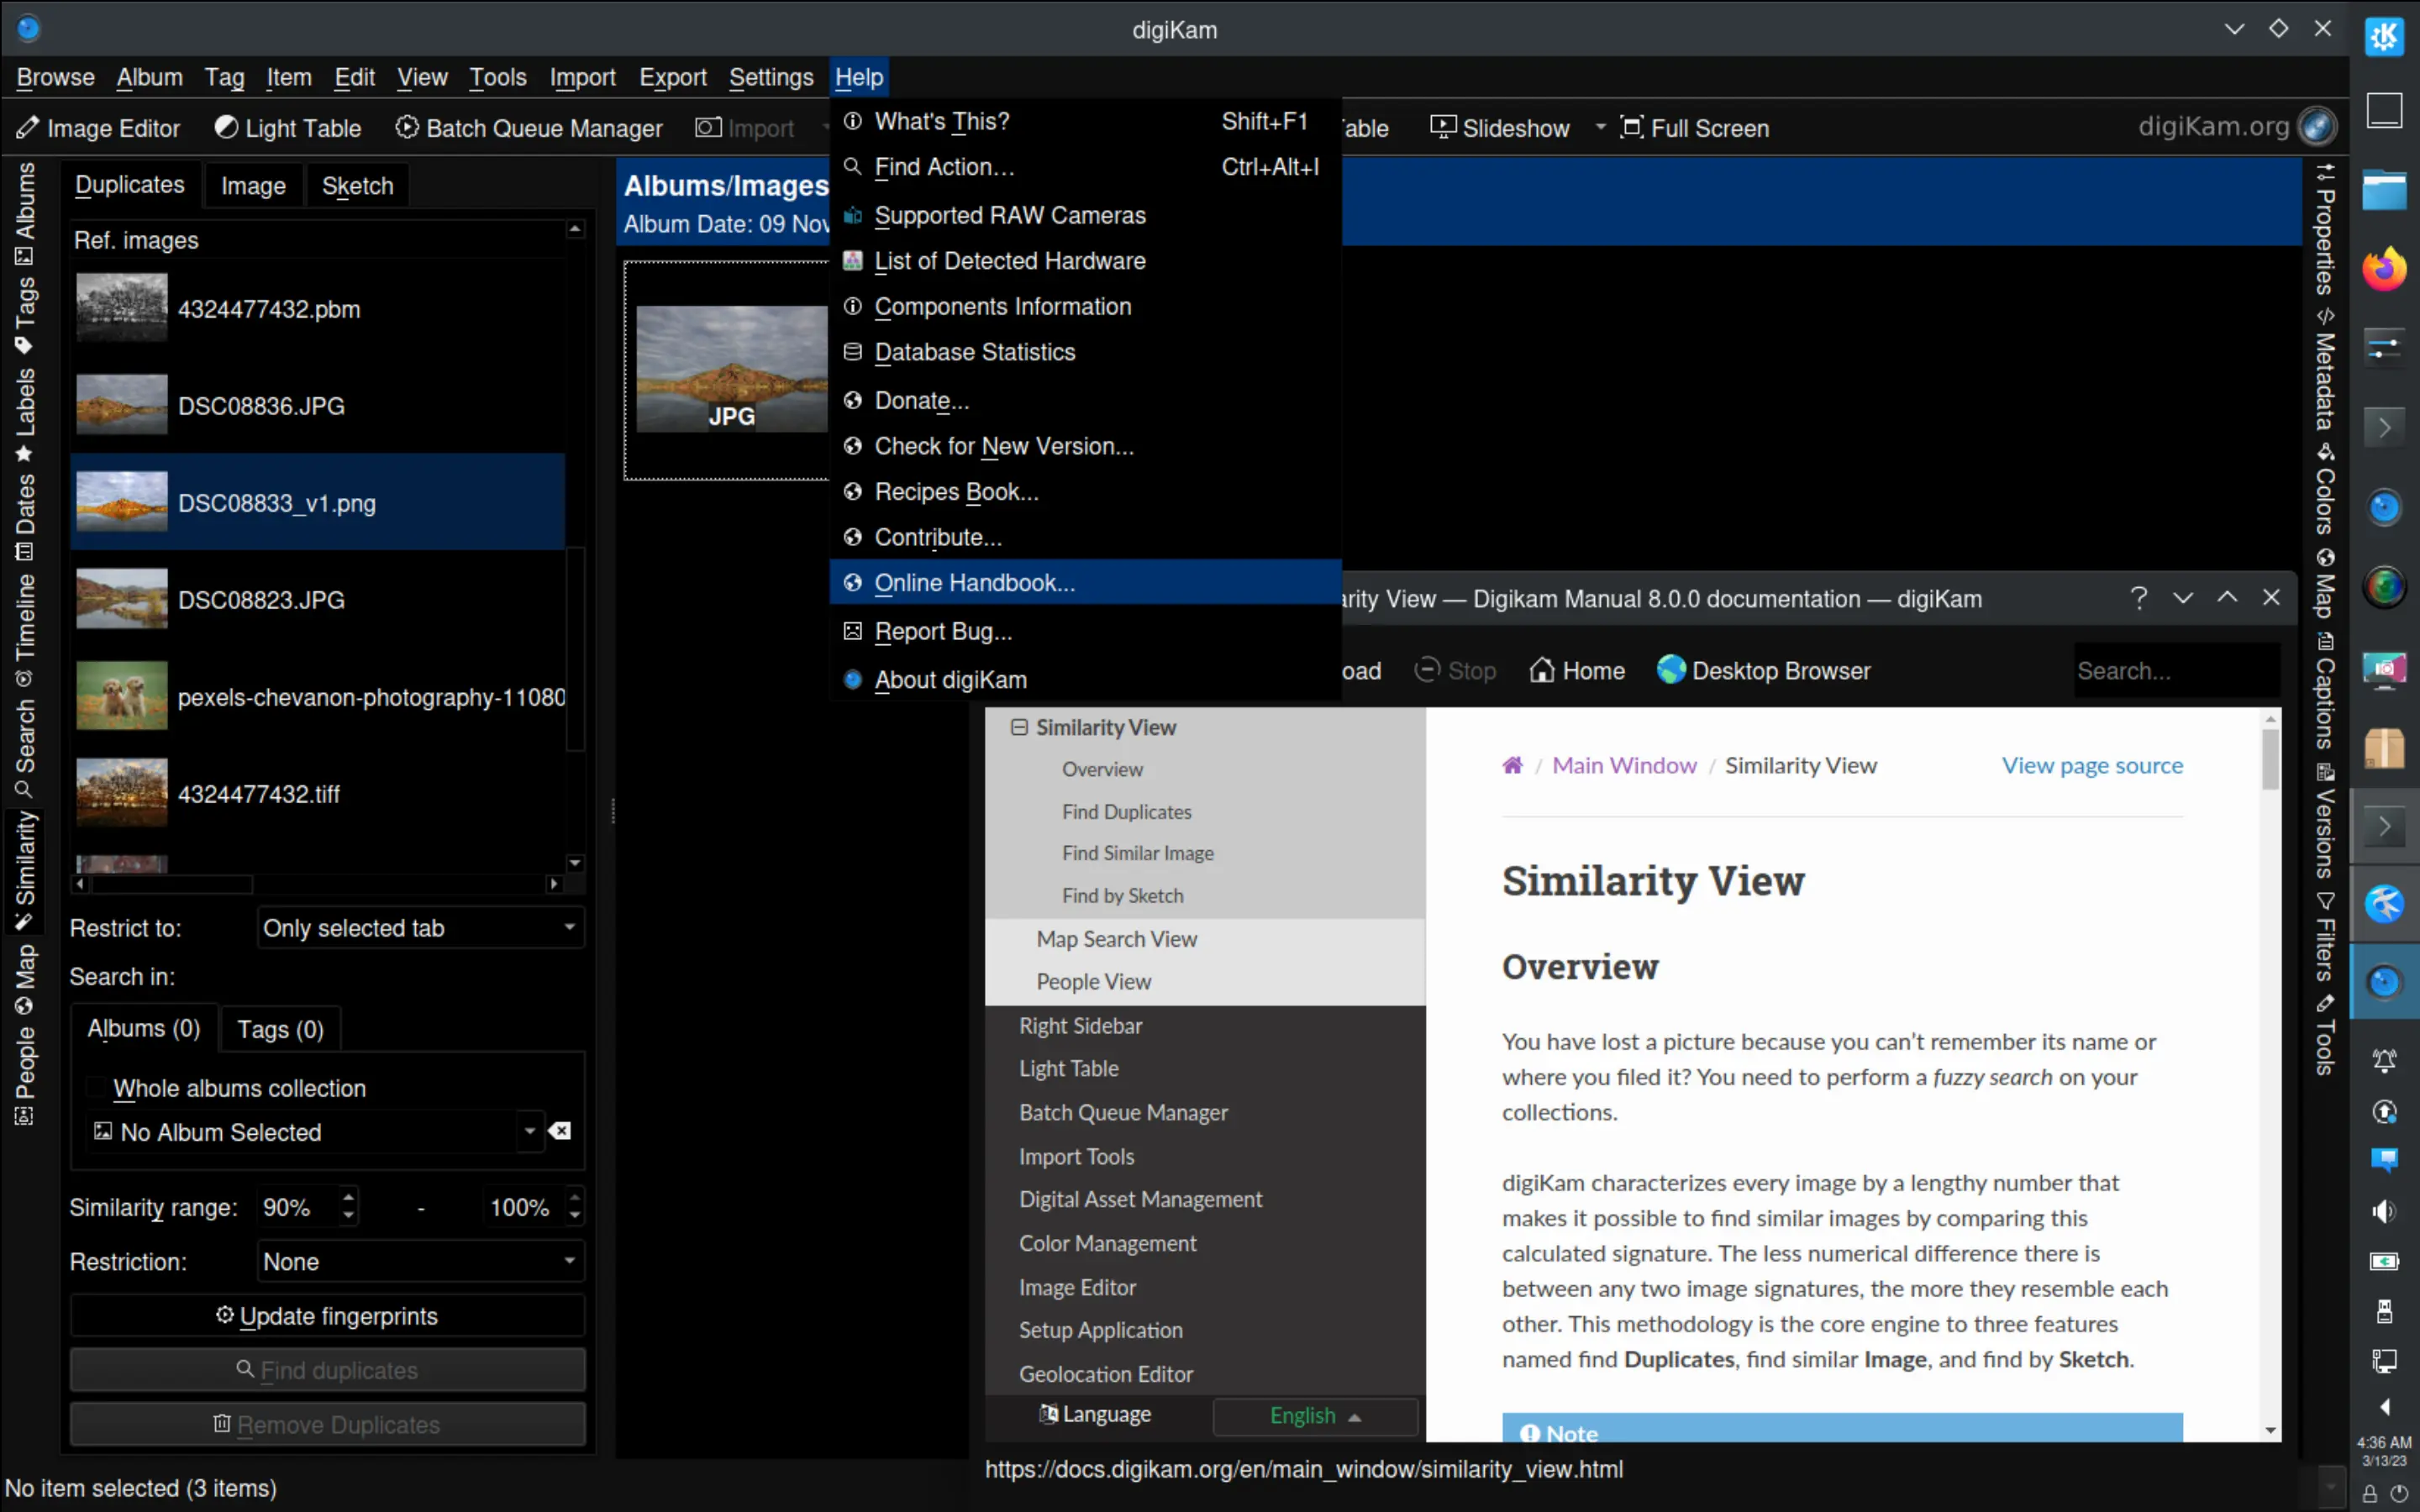Screen dimensions: 2420x1512
Task: Open manual in Desktop Browser
Action: pyautogui.click(x=1764, y=671)
